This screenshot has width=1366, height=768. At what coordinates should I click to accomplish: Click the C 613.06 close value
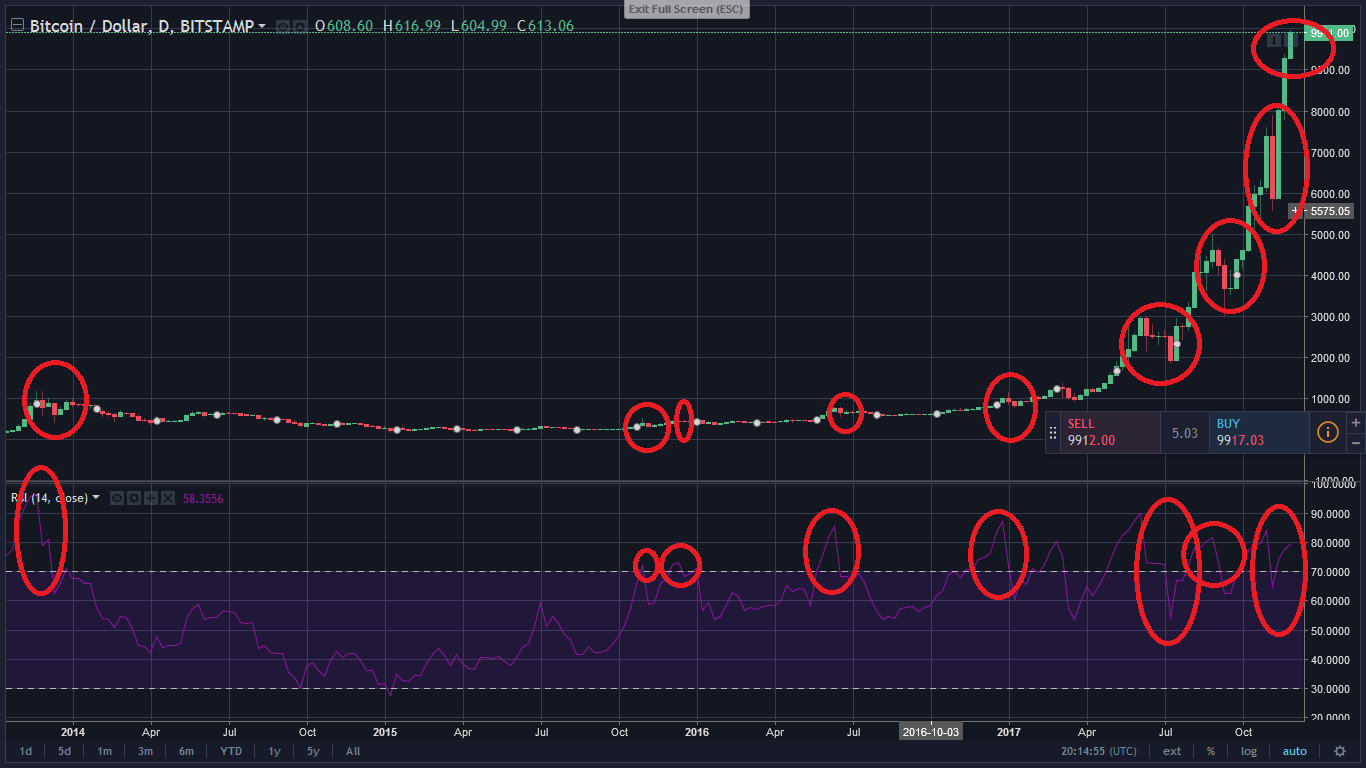(545, 26)
